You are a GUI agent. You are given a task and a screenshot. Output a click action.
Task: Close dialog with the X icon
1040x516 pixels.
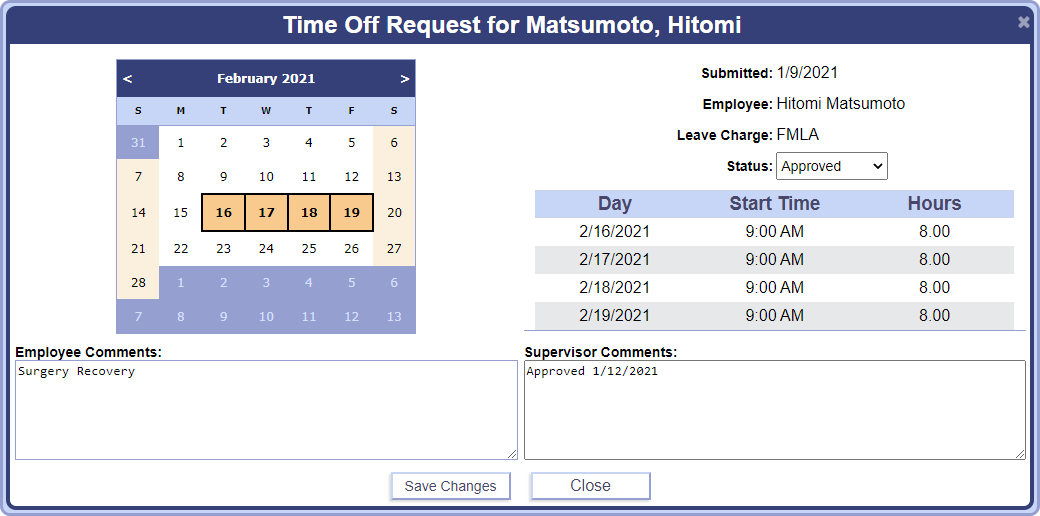(1023, 22)
